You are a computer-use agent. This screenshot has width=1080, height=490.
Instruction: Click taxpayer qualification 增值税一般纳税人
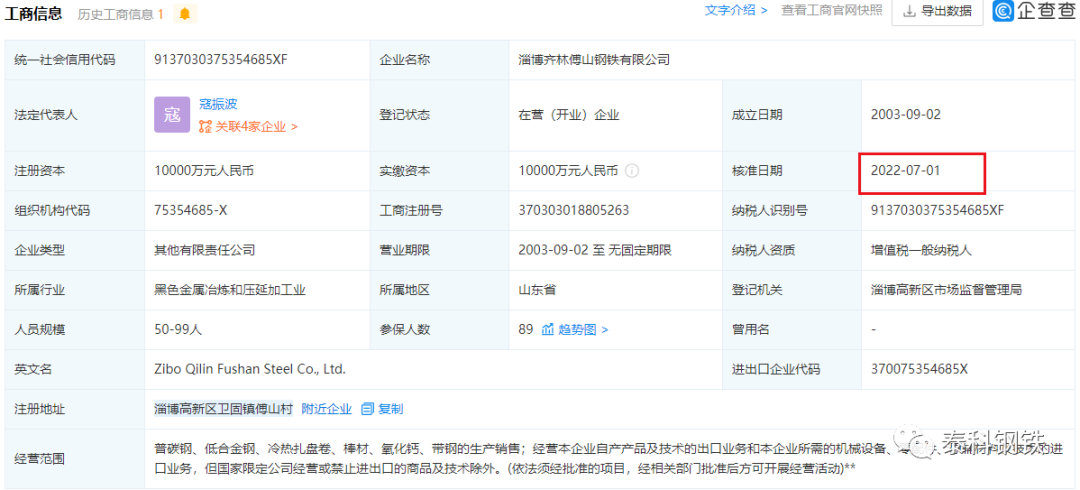921,250
